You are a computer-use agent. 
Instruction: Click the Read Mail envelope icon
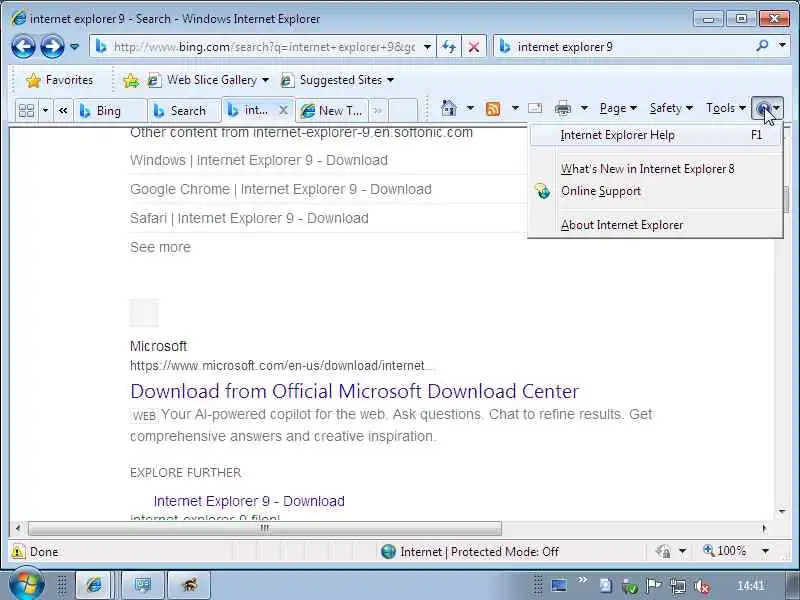(535, 108)
